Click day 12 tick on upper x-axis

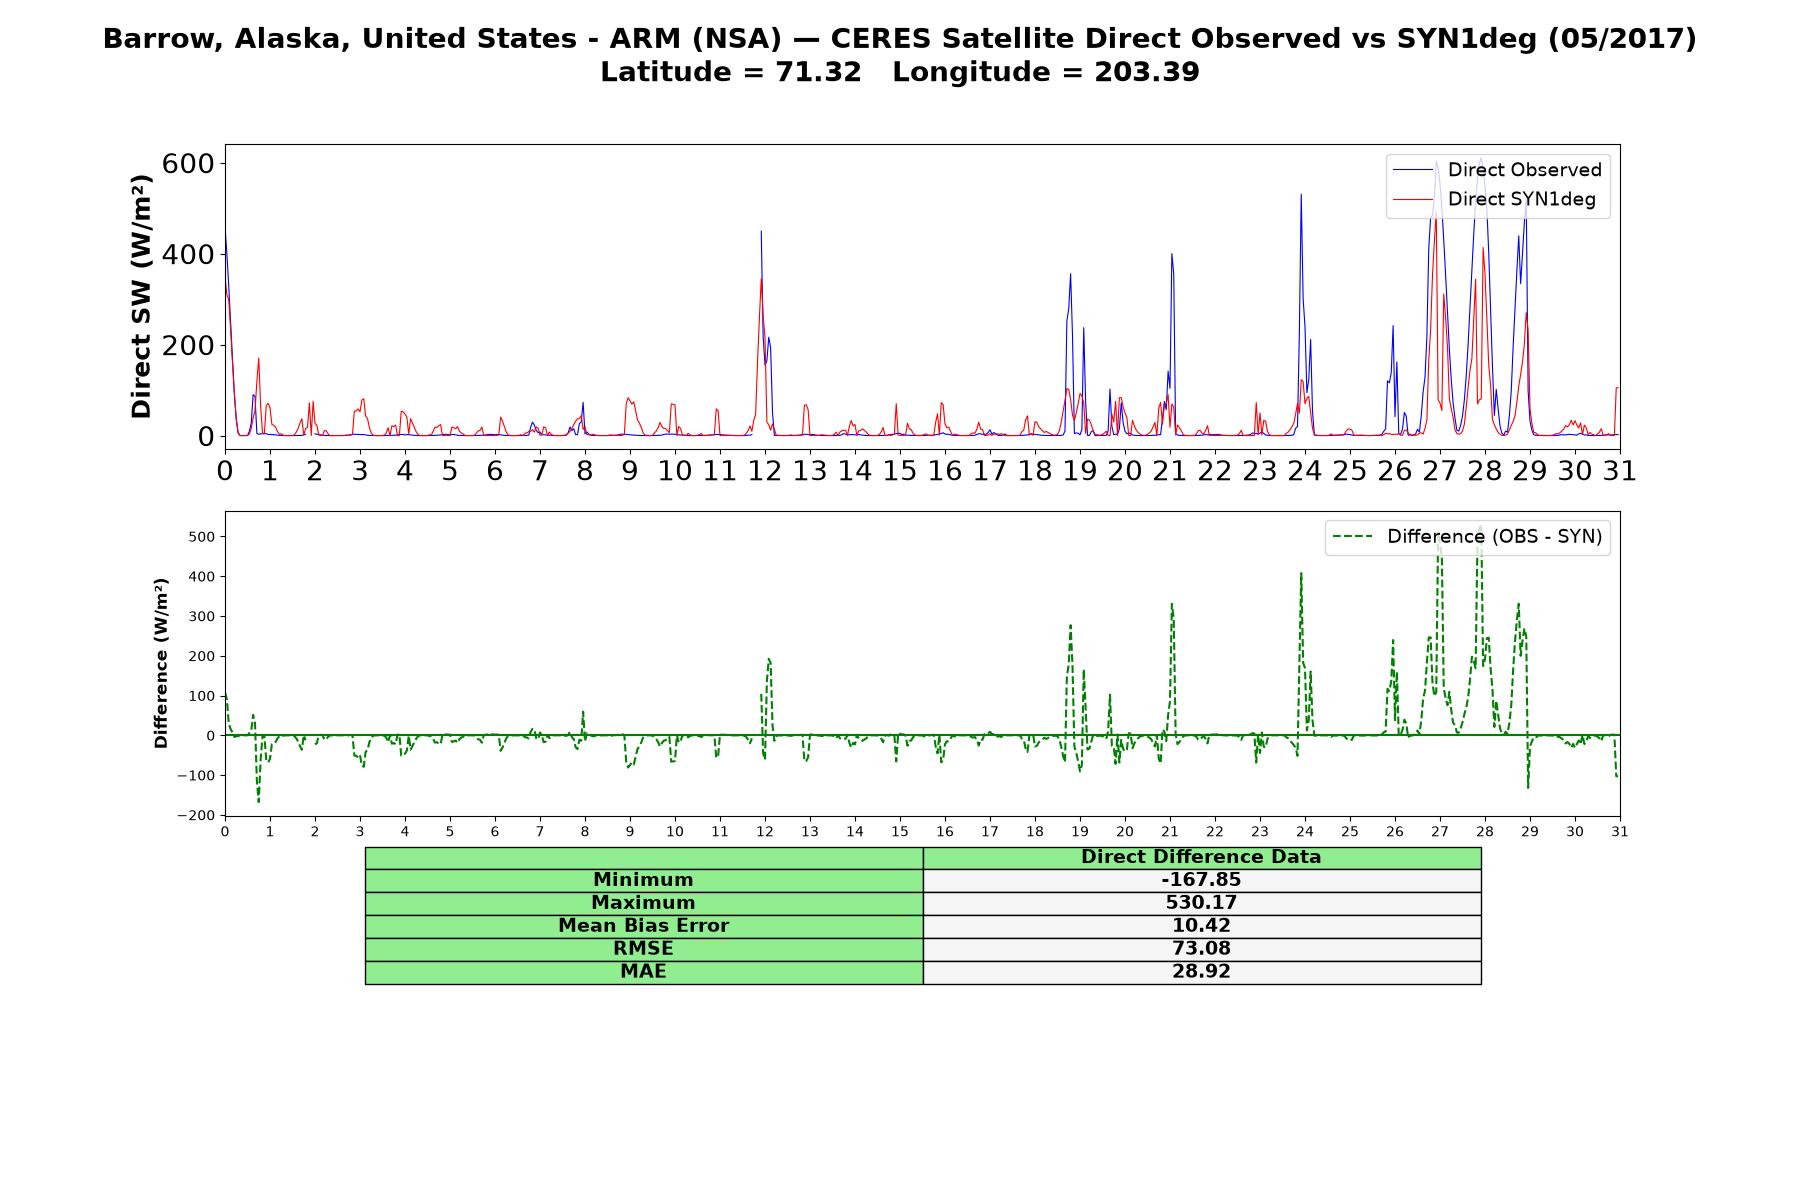pos(765,471)
